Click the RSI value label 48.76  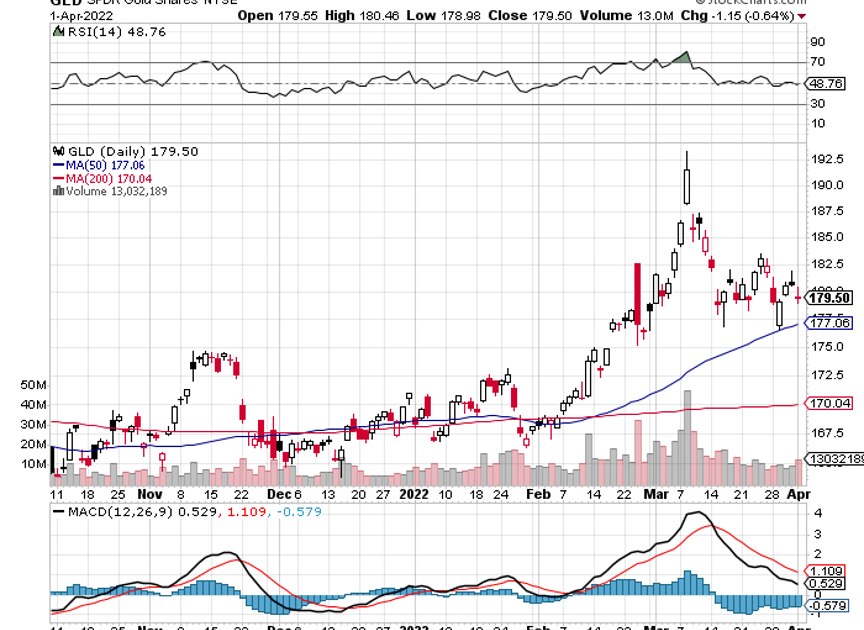click(x=826, y=84)
